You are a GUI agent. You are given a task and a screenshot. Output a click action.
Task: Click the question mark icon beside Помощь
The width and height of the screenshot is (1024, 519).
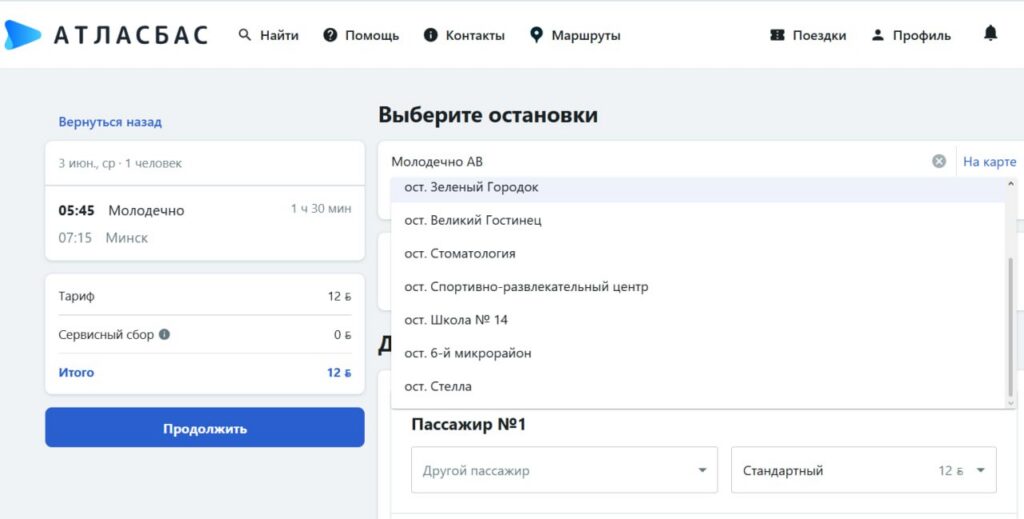click(x=330, y=35)
